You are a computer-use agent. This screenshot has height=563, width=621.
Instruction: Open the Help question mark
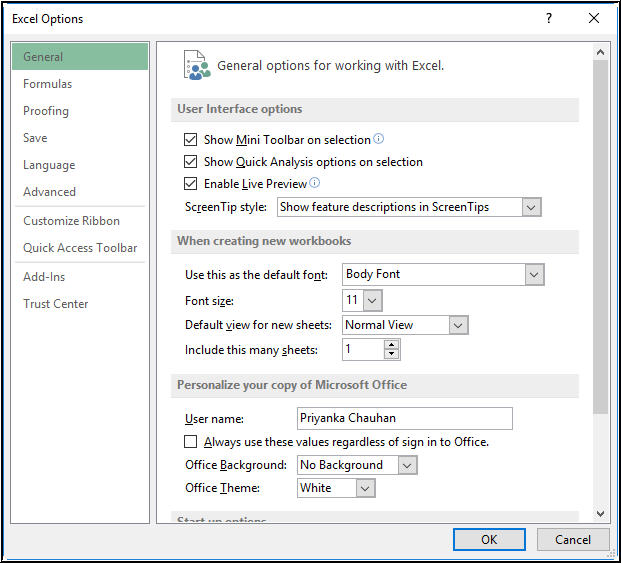tap(549, 18)
